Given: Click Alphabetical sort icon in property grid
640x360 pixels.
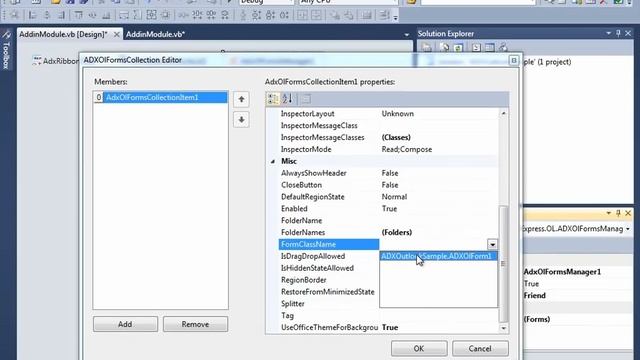Looking at the screenshot, I should (x=288, y=98).
